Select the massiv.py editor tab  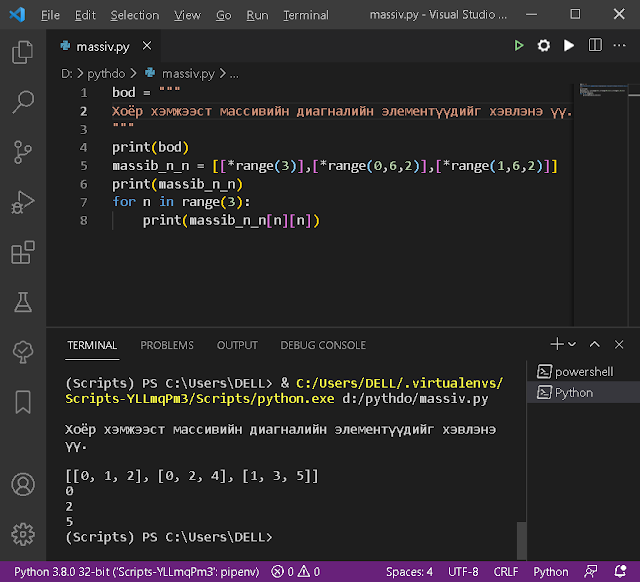coord(103,46)
